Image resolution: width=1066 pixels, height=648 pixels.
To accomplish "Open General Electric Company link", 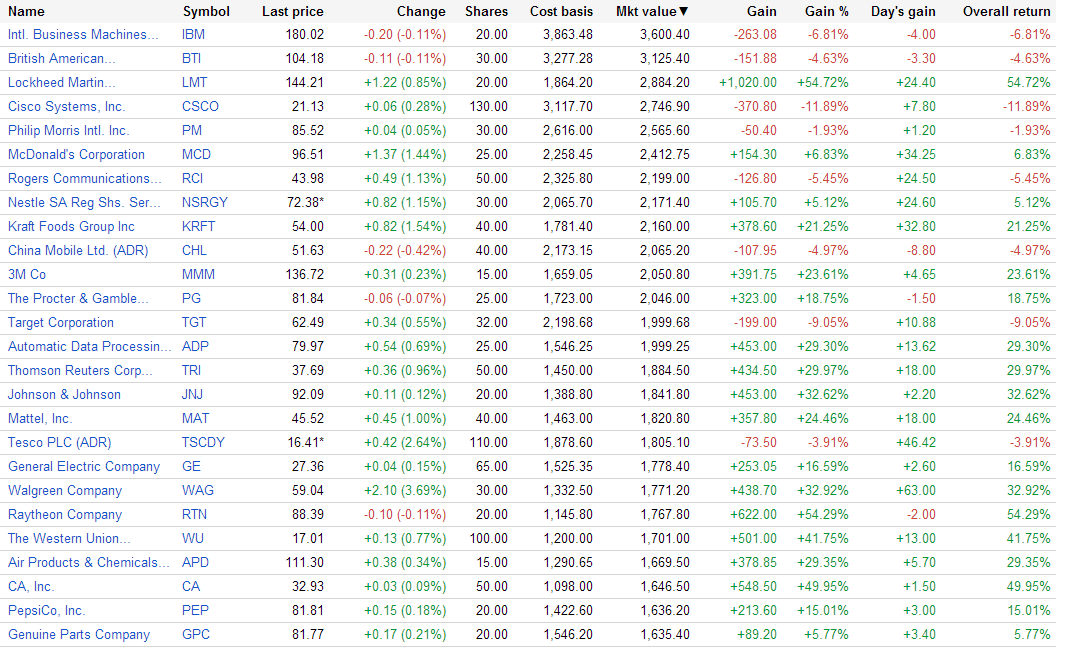I will pos(84,466).
